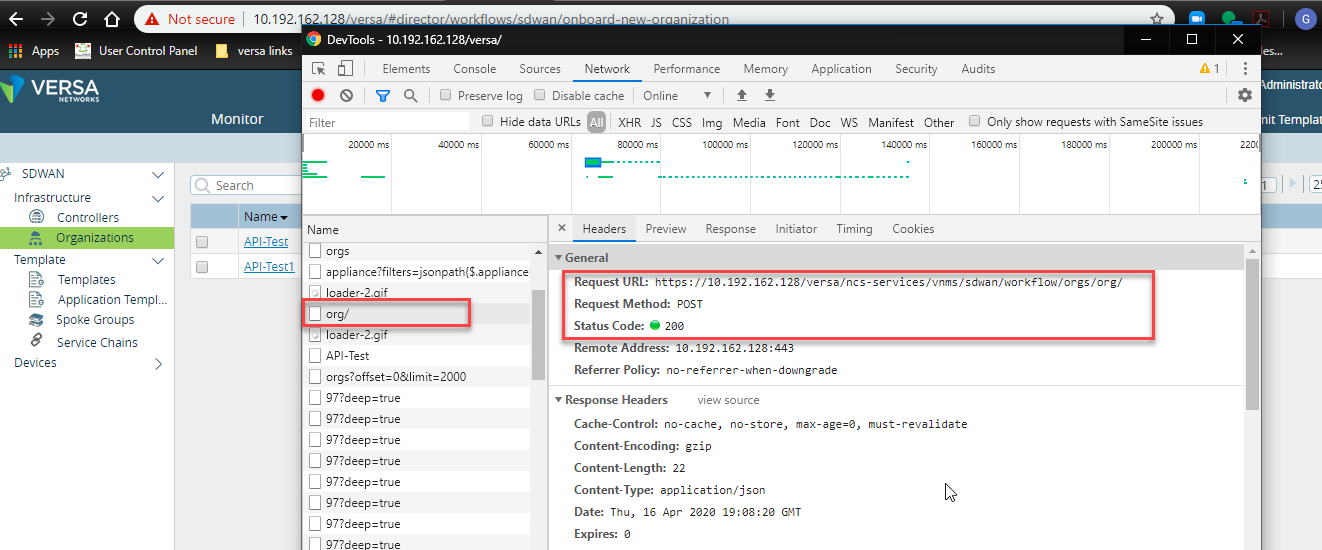Click the network Filter input field

387,122
